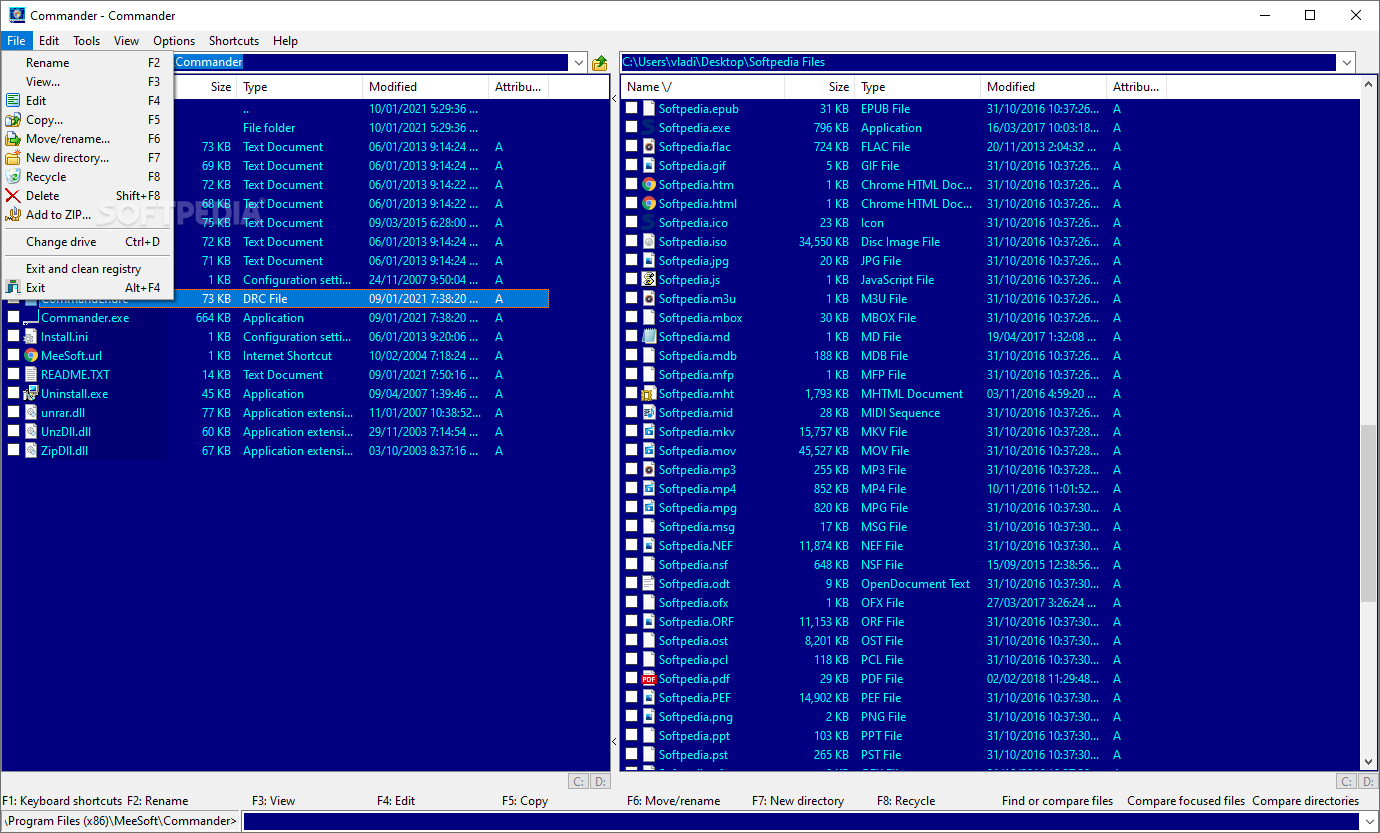Viewport: 1380px width, 833px height.
Task: Choose Change drive from File menu
Action: click(88, 241)
